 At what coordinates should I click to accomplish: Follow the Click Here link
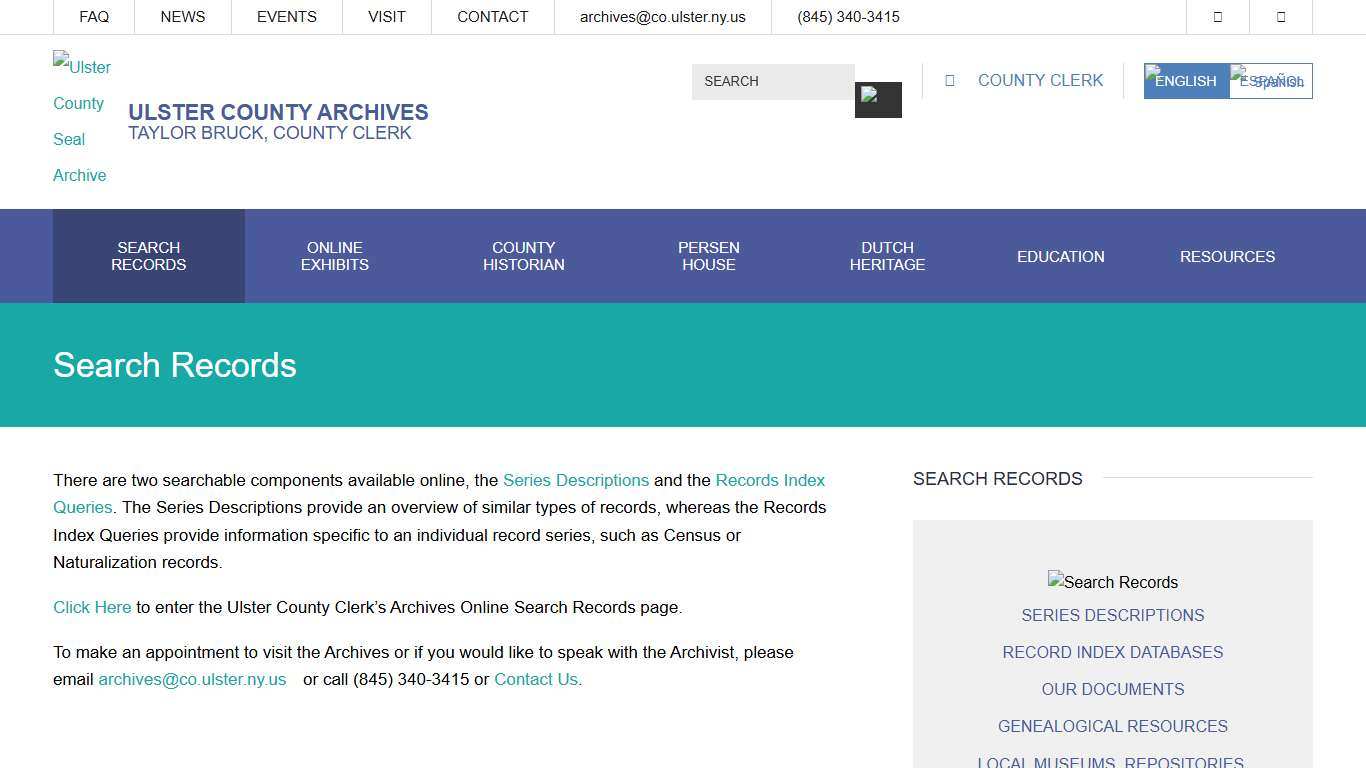coord(92,607)
